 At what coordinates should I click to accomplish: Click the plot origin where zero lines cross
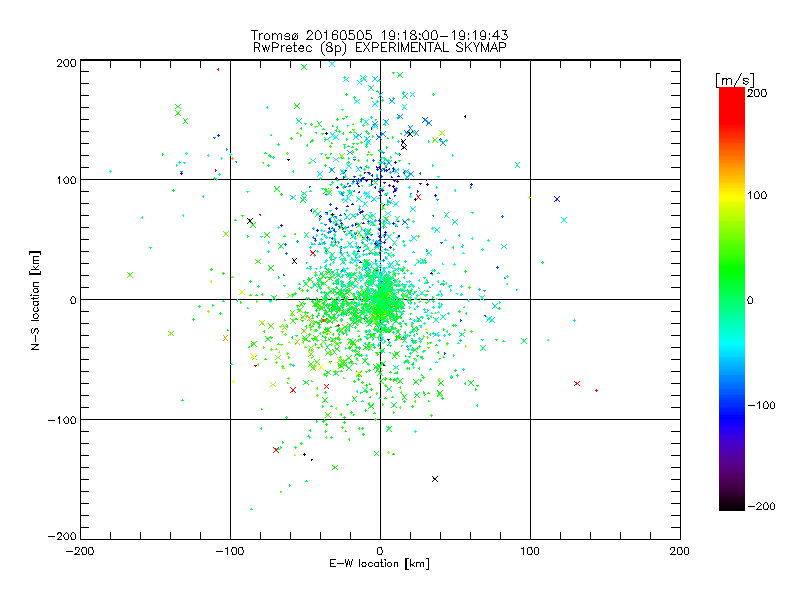click(380, 299)
